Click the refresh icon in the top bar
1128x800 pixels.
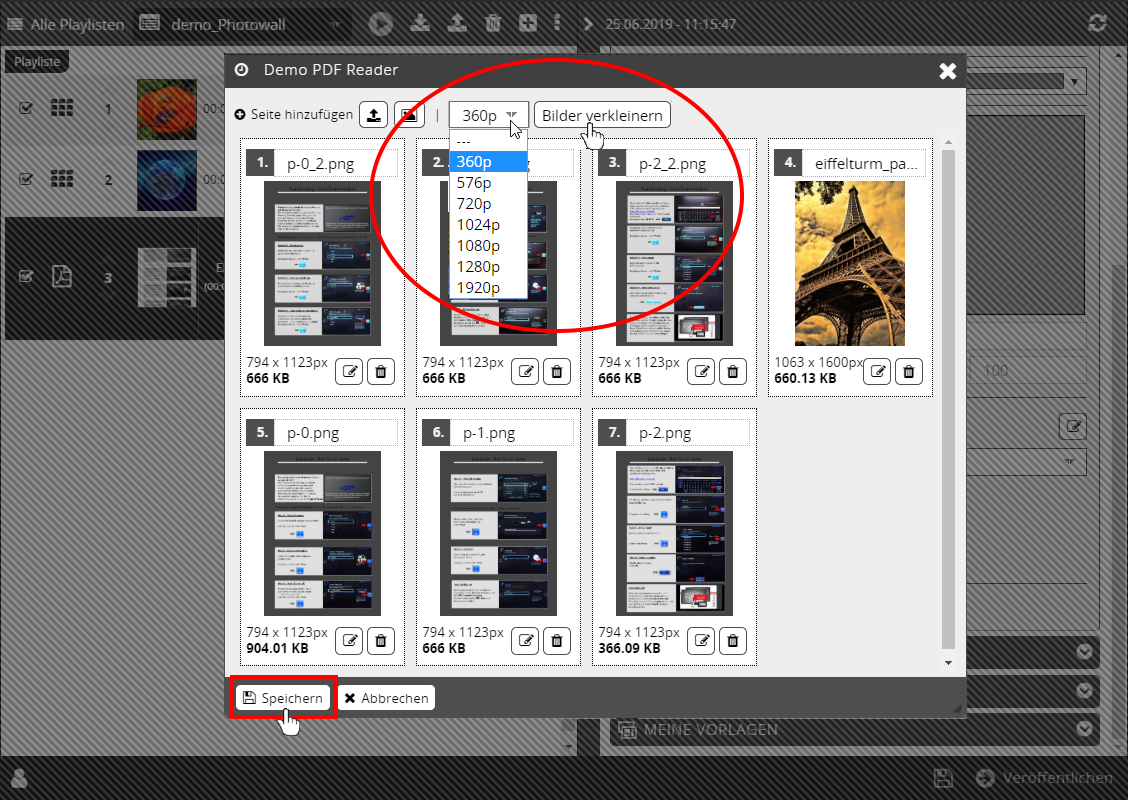[1098, 23]
